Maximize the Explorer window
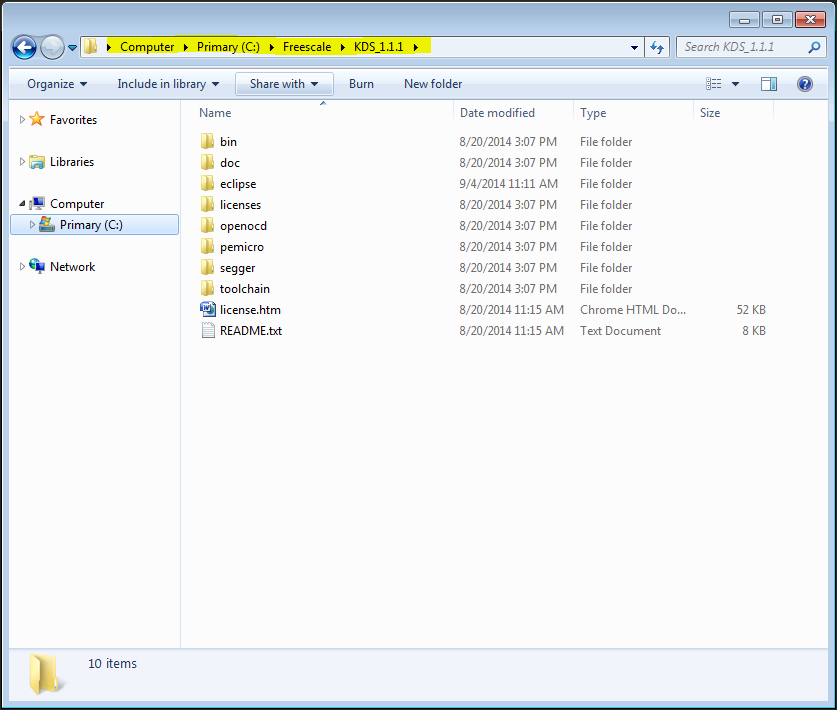Screen dimensions: 837x710 tap(777, 20)
